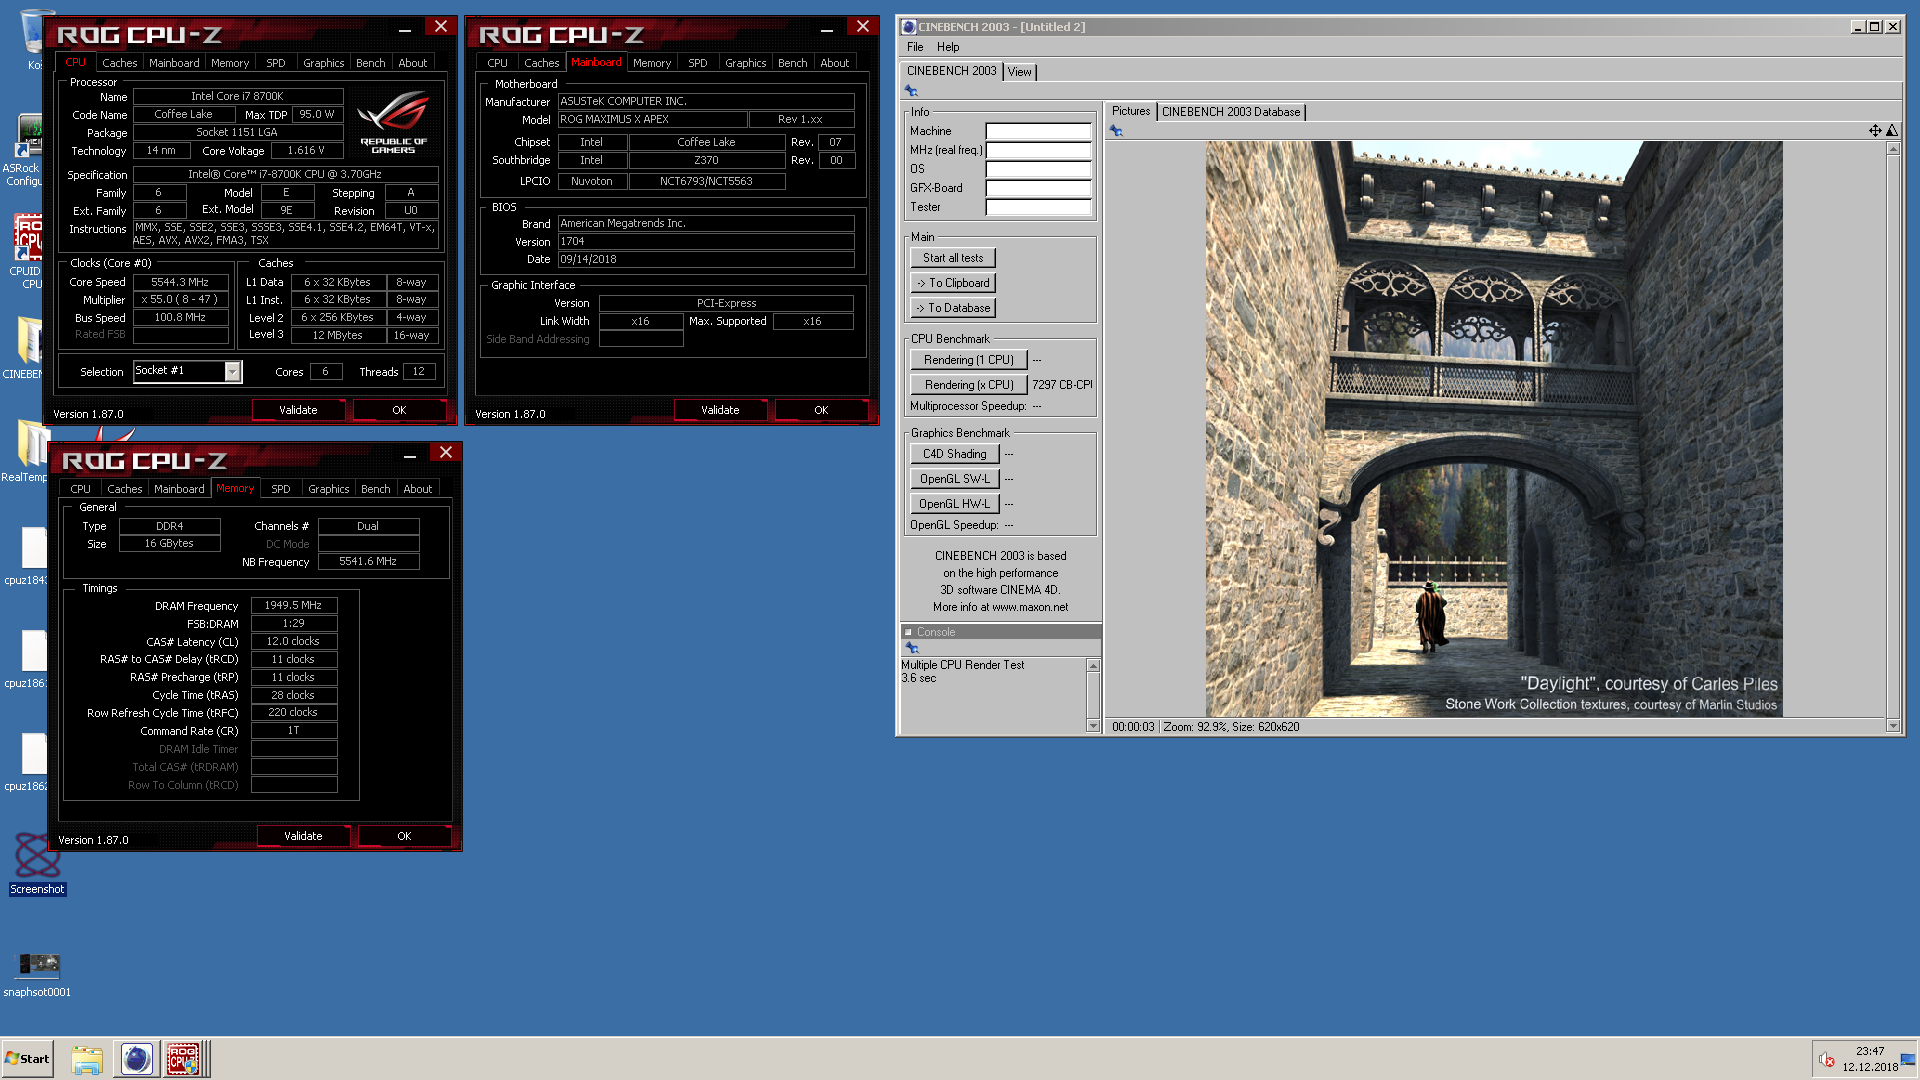The height and width of the screenshot is (1080, 1920).
Task: Click the picture viewer vertical scrollbar
Action: point(1892,437)
